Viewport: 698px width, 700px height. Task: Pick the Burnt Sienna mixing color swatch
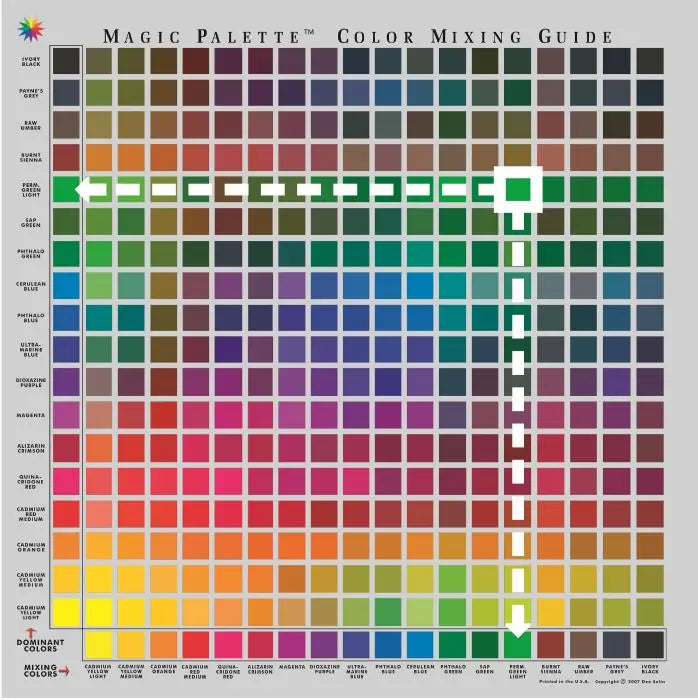pyautogui.click(x=551, y=645)
